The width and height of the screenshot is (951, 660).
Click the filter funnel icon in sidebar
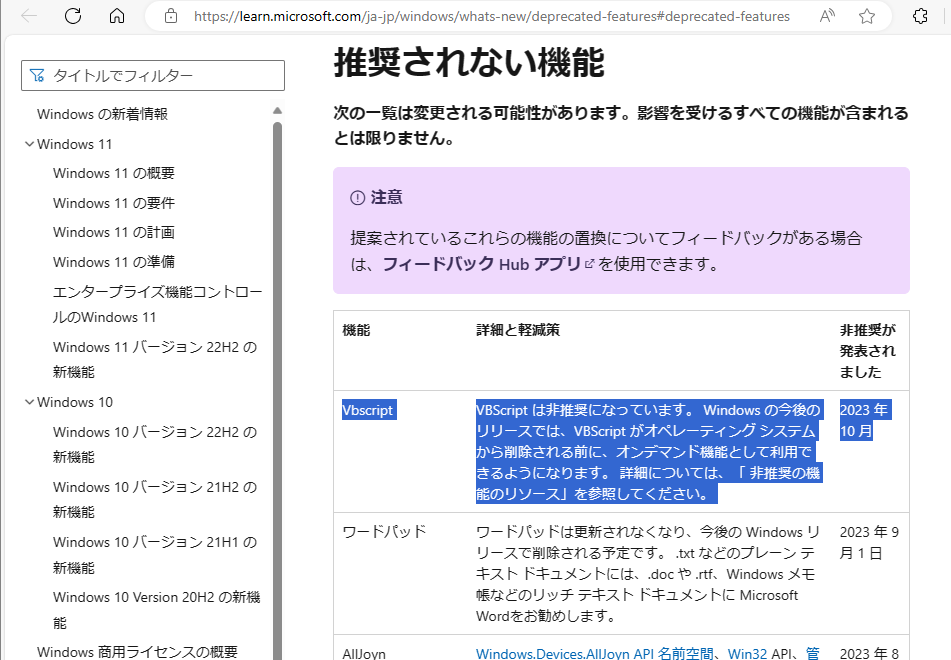coord(38,76)
